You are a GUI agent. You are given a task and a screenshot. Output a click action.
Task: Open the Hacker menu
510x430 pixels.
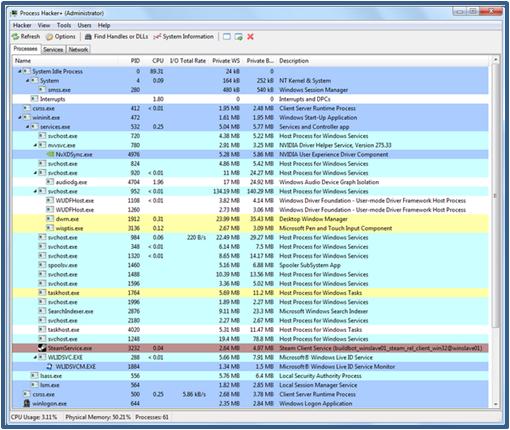22,25
